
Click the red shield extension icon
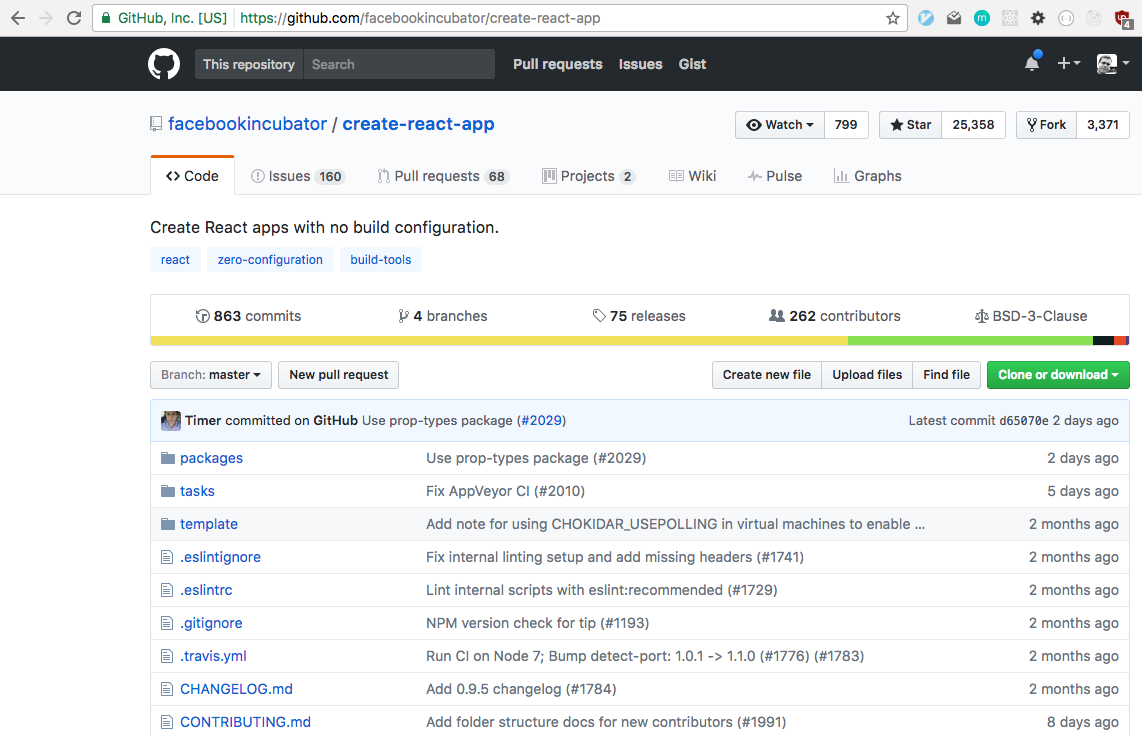[x=1124, y=19]
